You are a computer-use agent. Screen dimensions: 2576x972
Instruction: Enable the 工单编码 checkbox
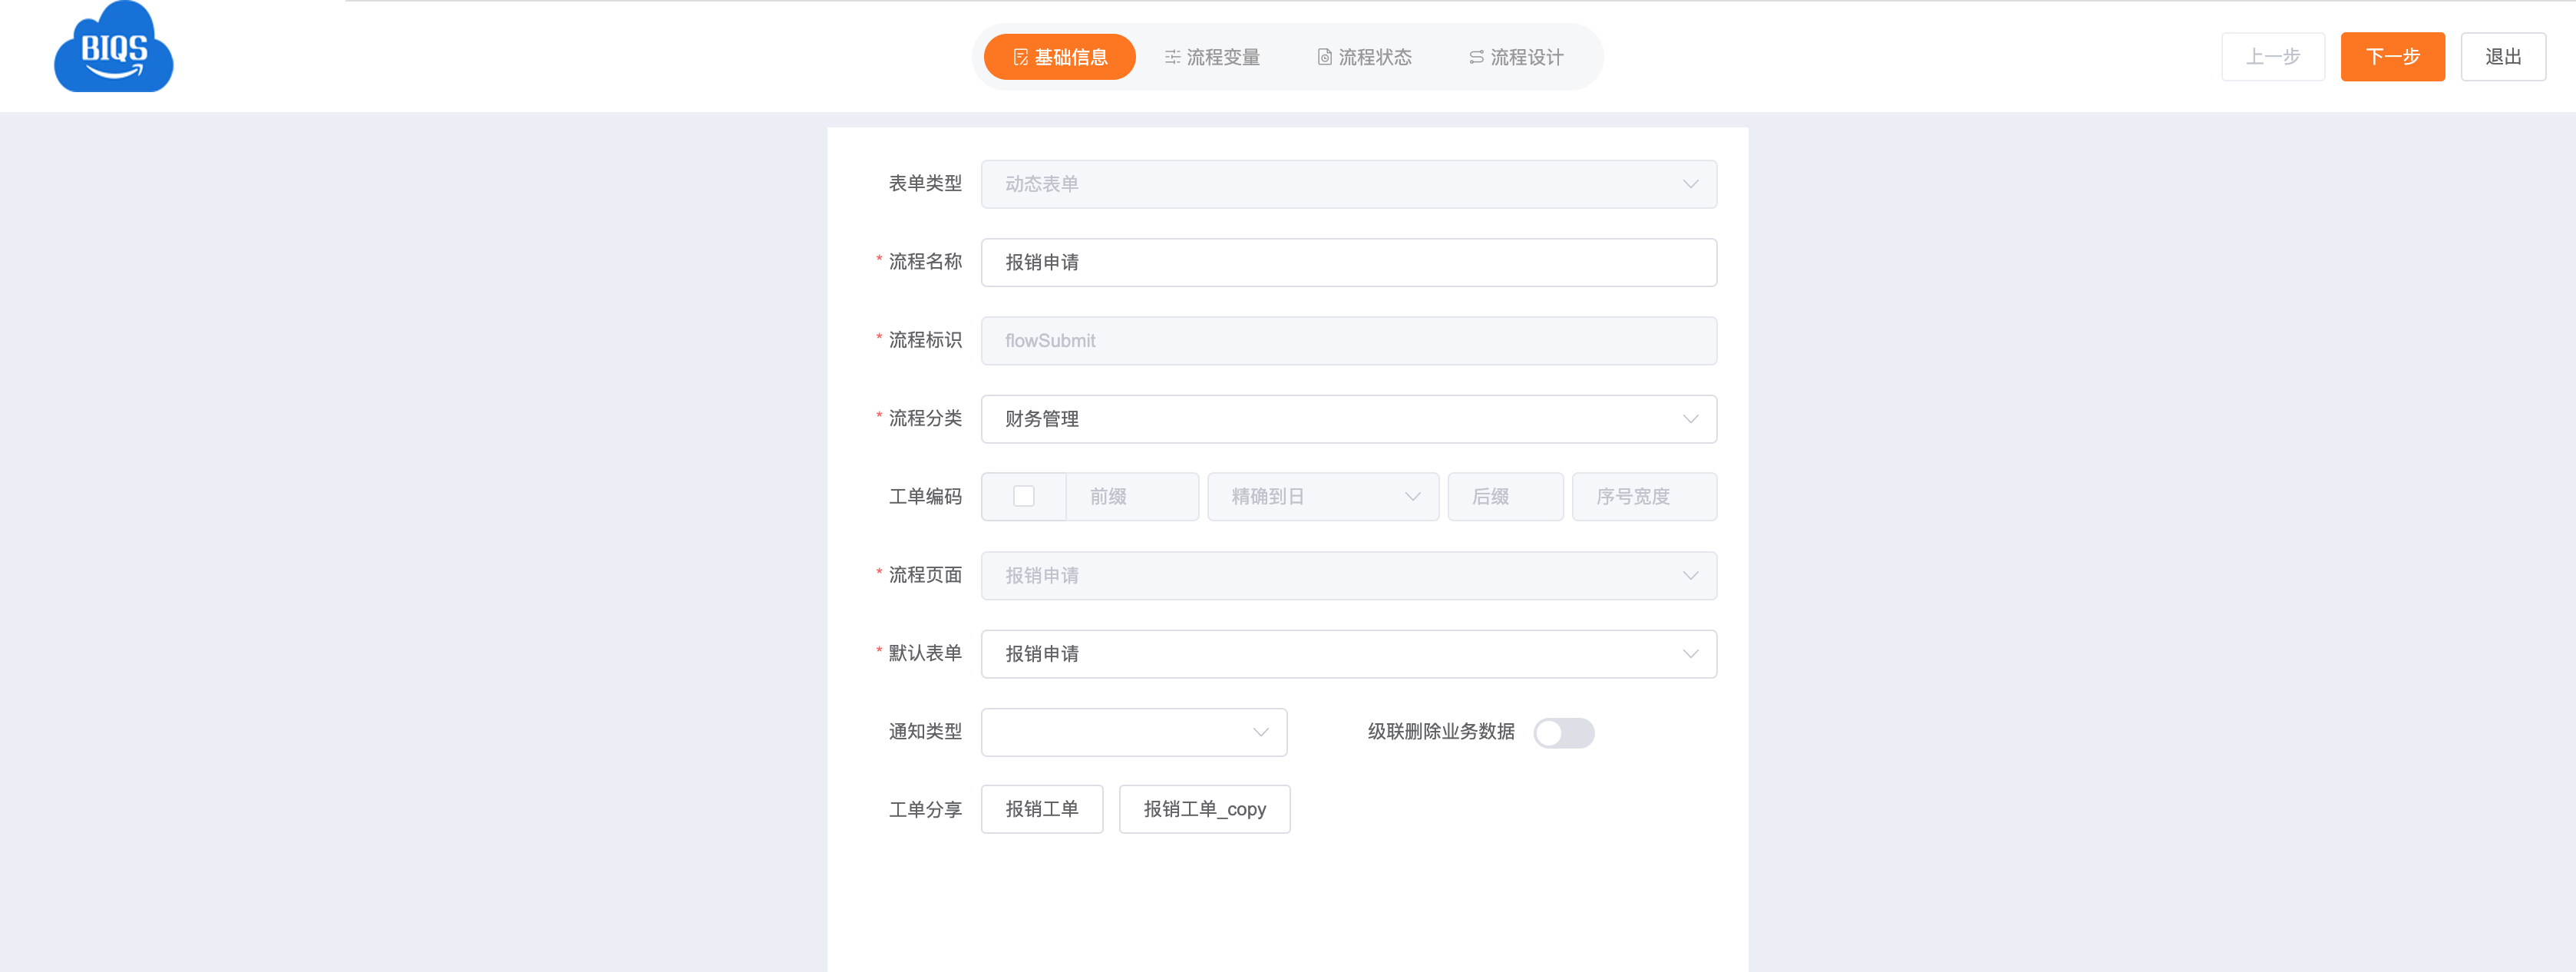click(x=1023, y=496)
